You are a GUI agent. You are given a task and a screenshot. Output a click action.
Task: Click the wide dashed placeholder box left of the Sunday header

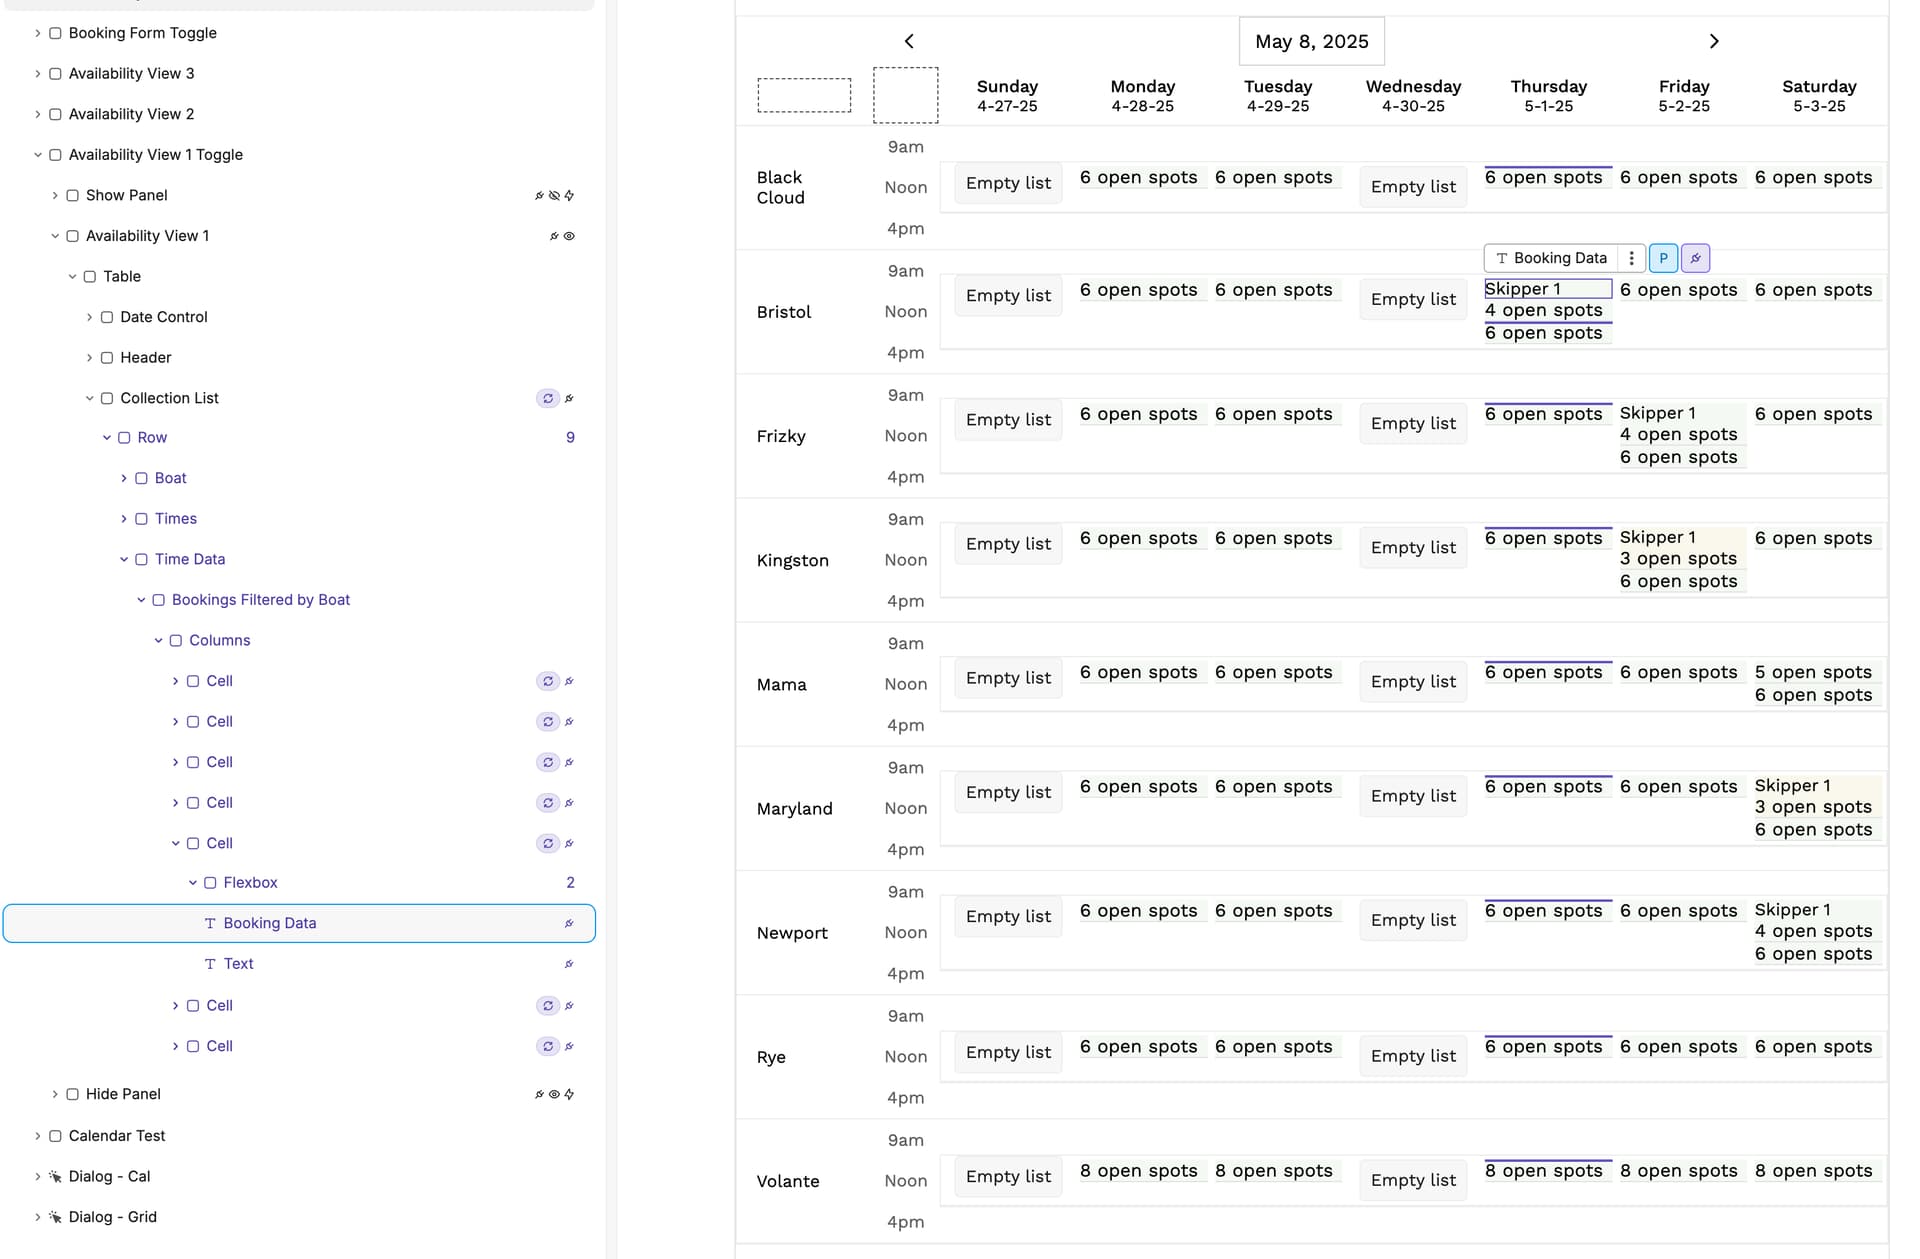point(804,95)
